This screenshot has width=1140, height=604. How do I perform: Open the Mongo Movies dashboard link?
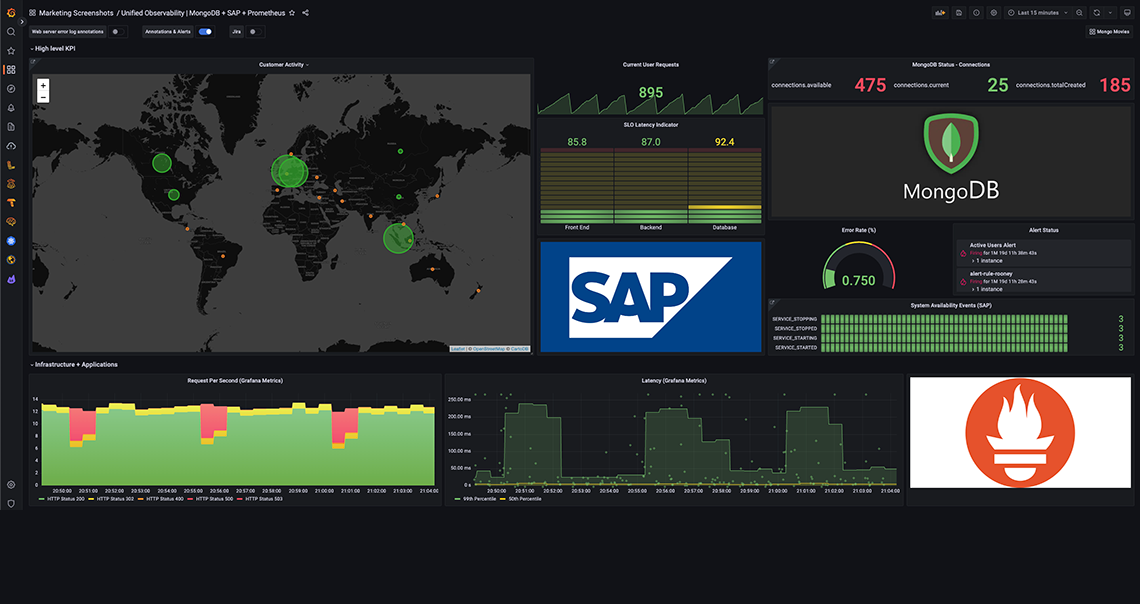1108,31
